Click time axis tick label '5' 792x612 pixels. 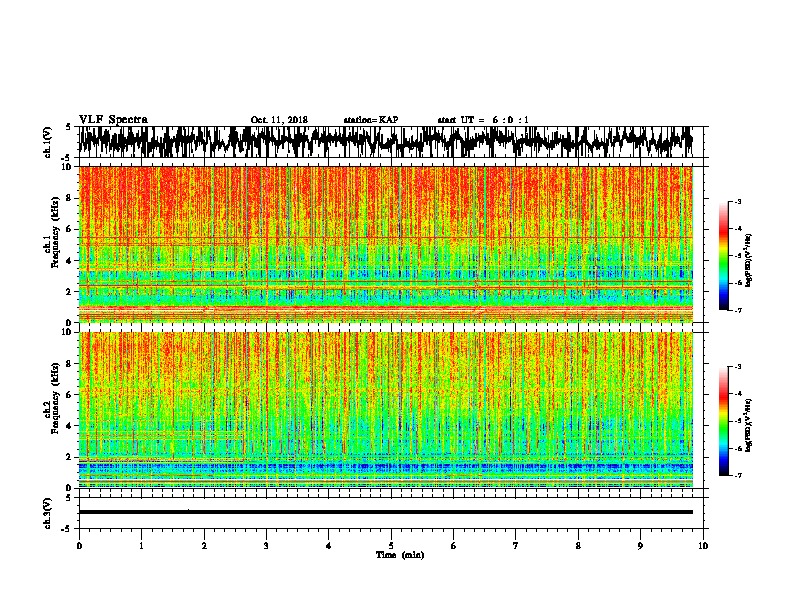391,546
